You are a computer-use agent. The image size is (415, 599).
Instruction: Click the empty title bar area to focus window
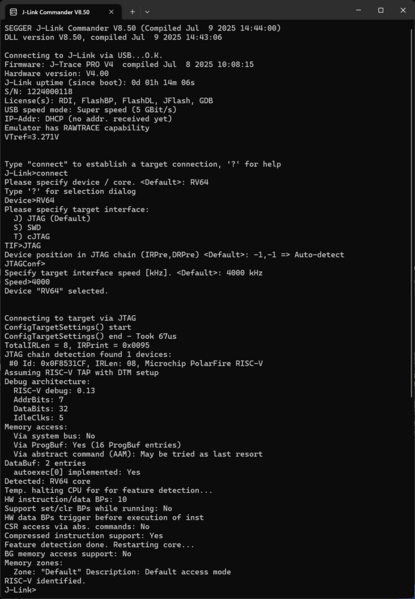pyautogui.click(x=248, y=10)
